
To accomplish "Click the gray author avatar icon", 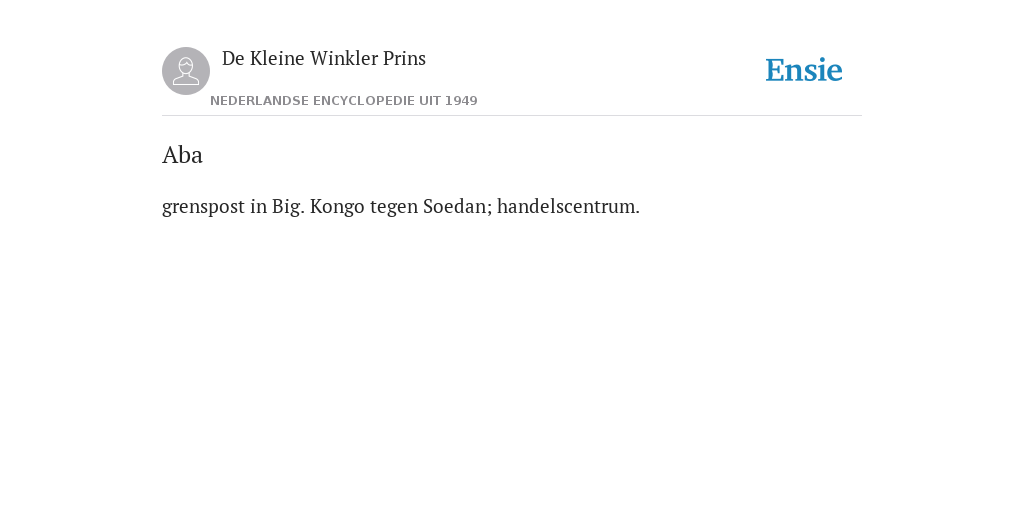I will [x=186, y=71].
